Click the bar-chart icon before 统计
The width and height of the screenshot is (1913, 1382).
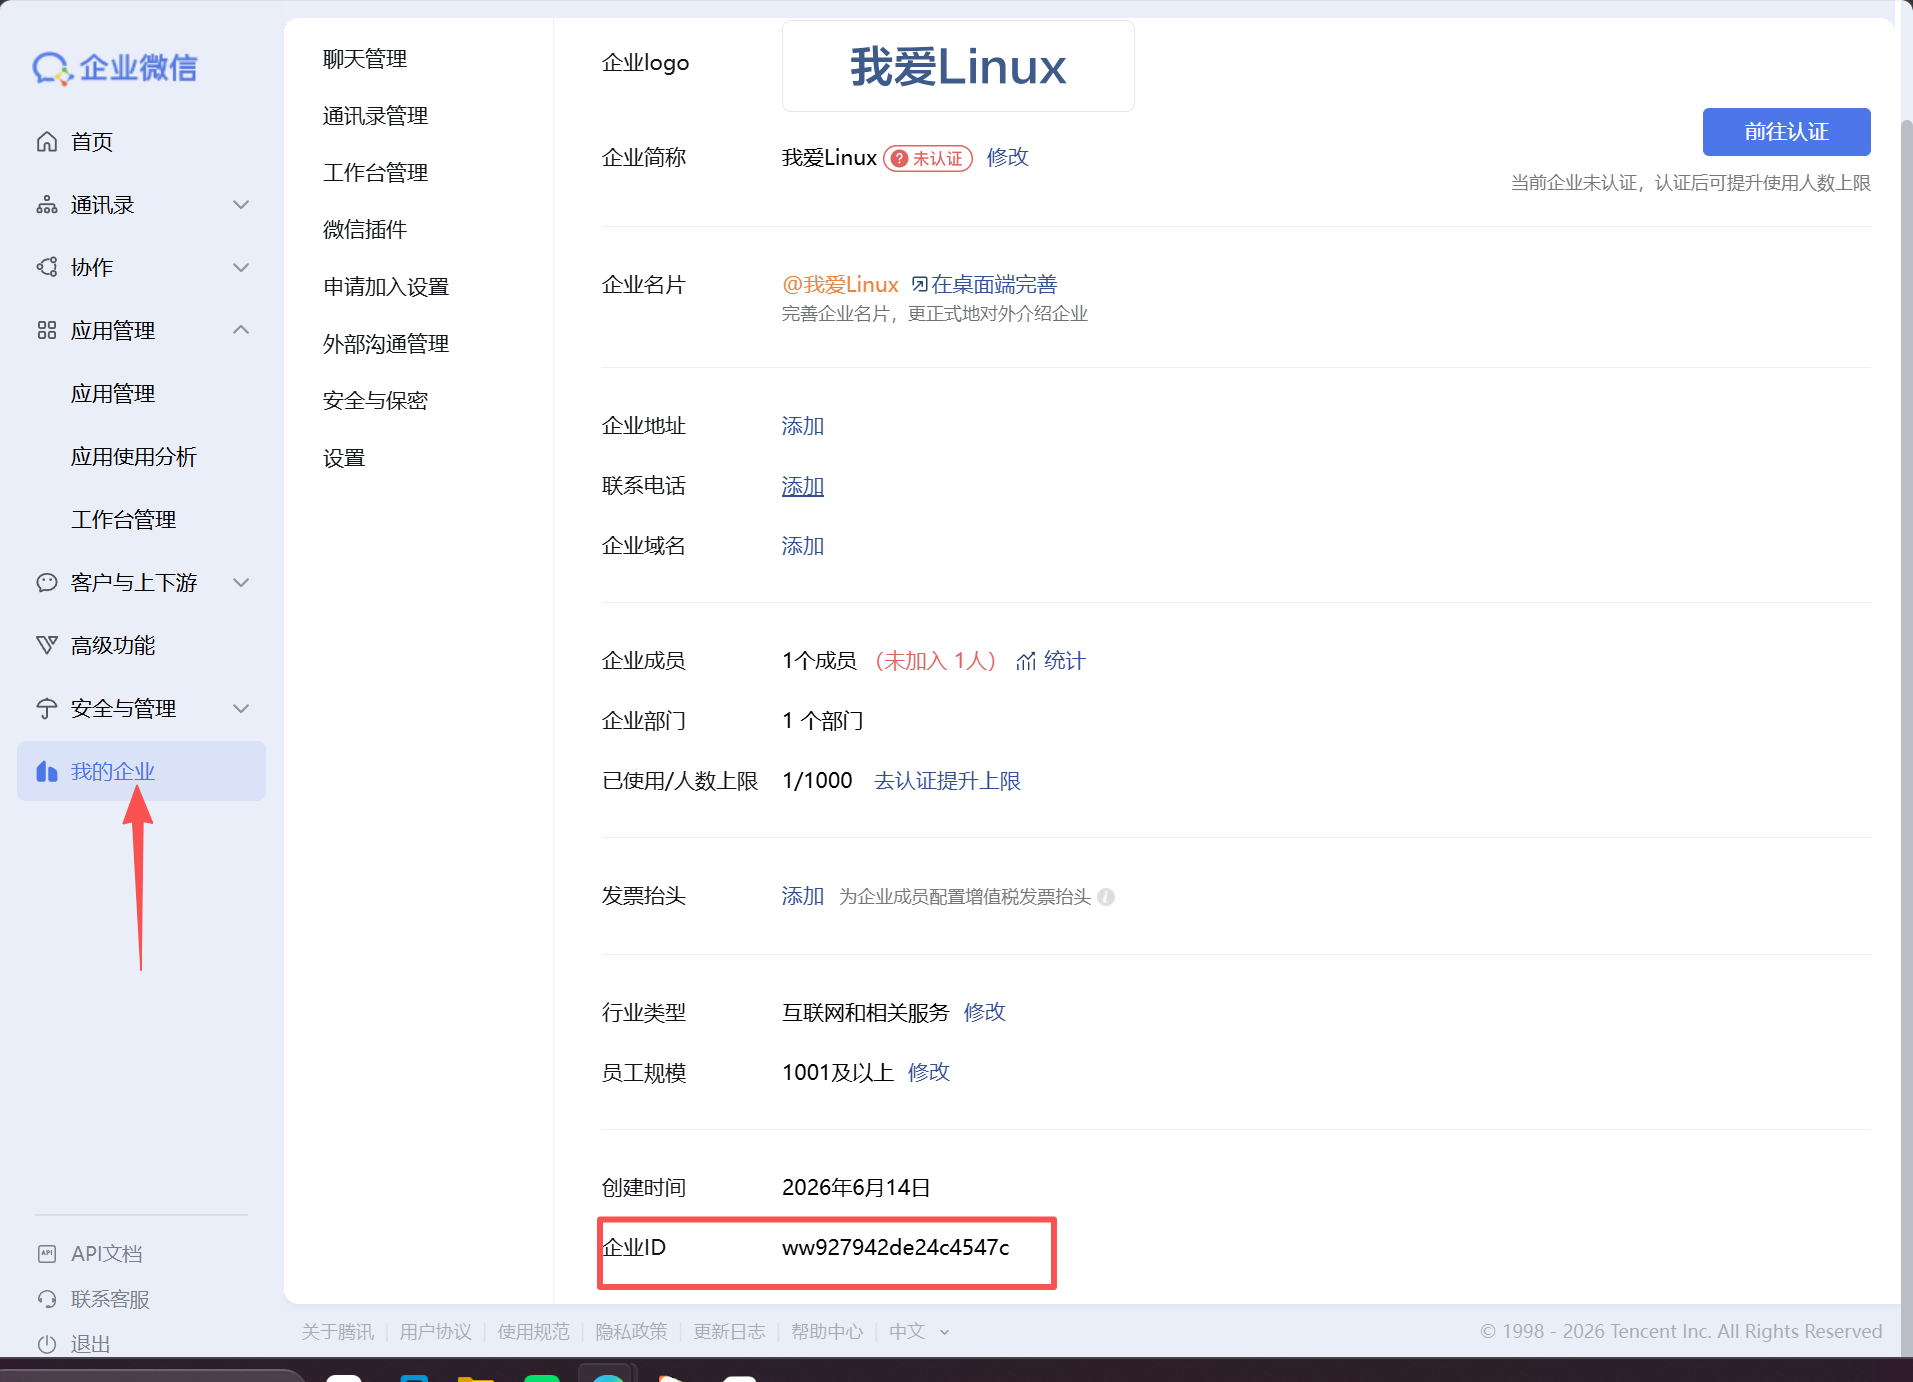(1026, 661)
